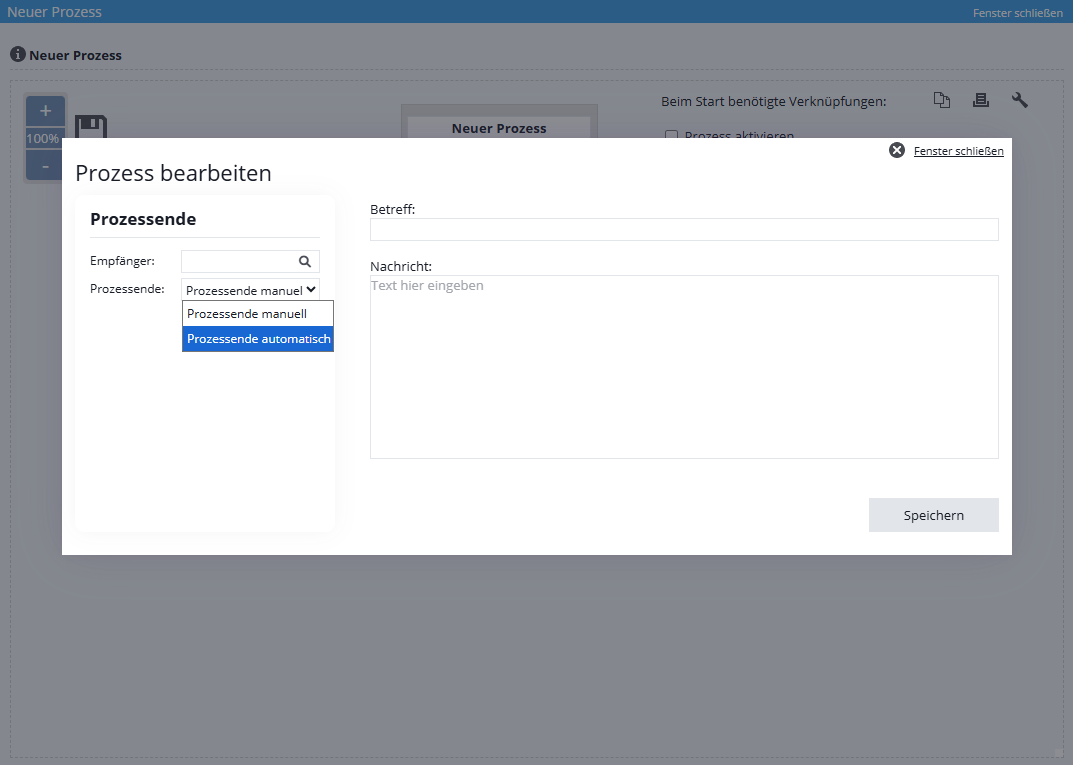Click the zoom out minus button
1073x765 pixels.
45,166
